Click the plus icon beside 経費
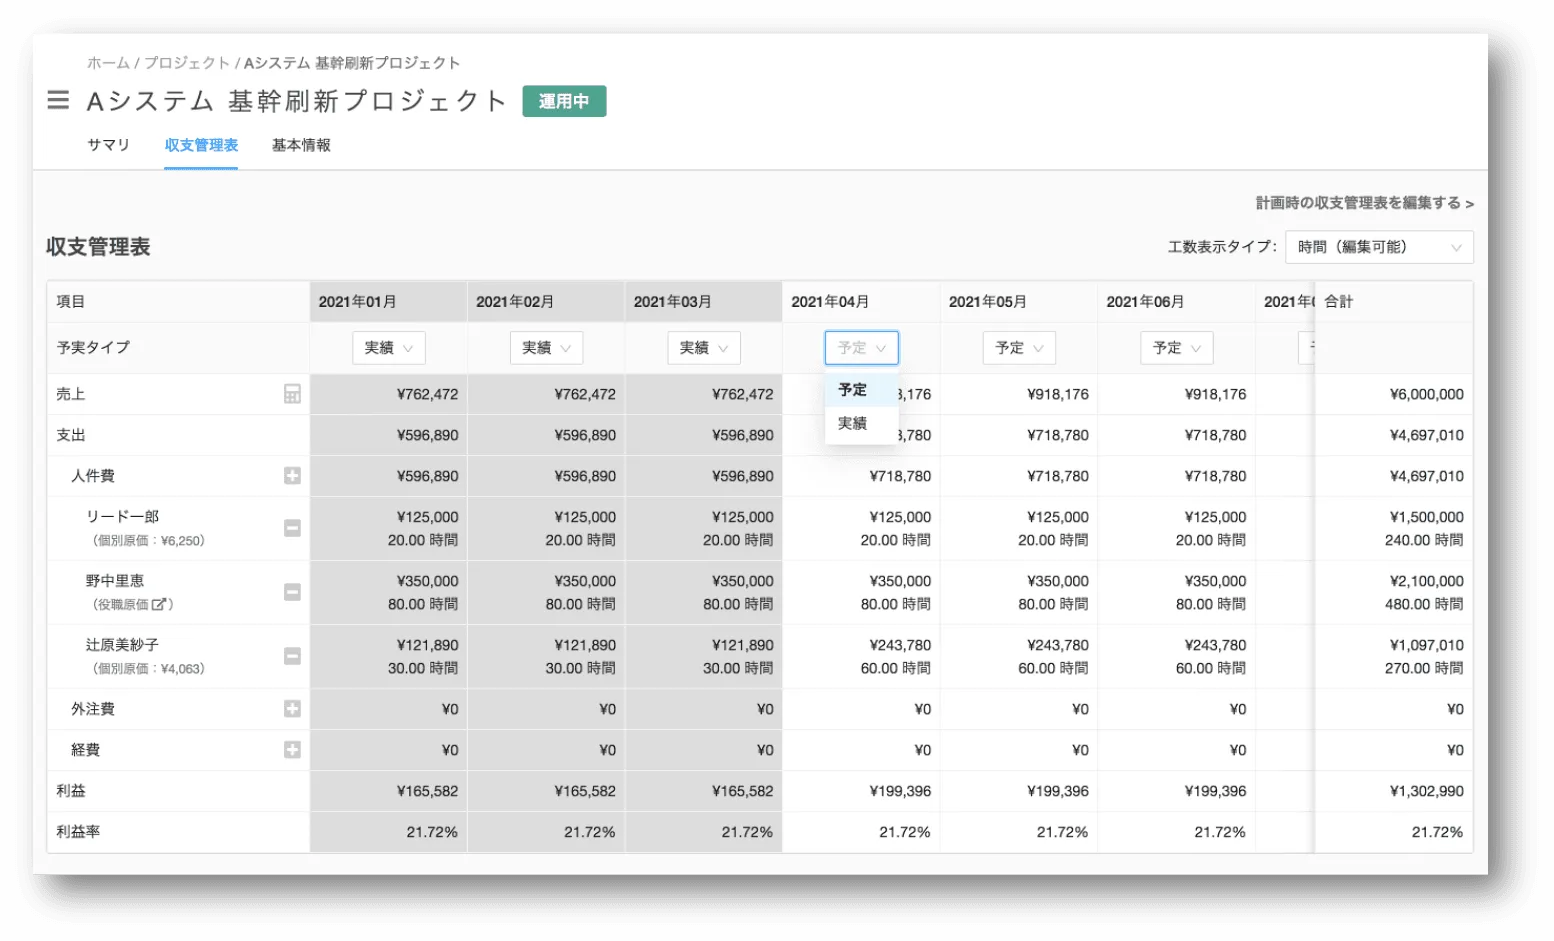The image size is (1554, 941). 291,749
